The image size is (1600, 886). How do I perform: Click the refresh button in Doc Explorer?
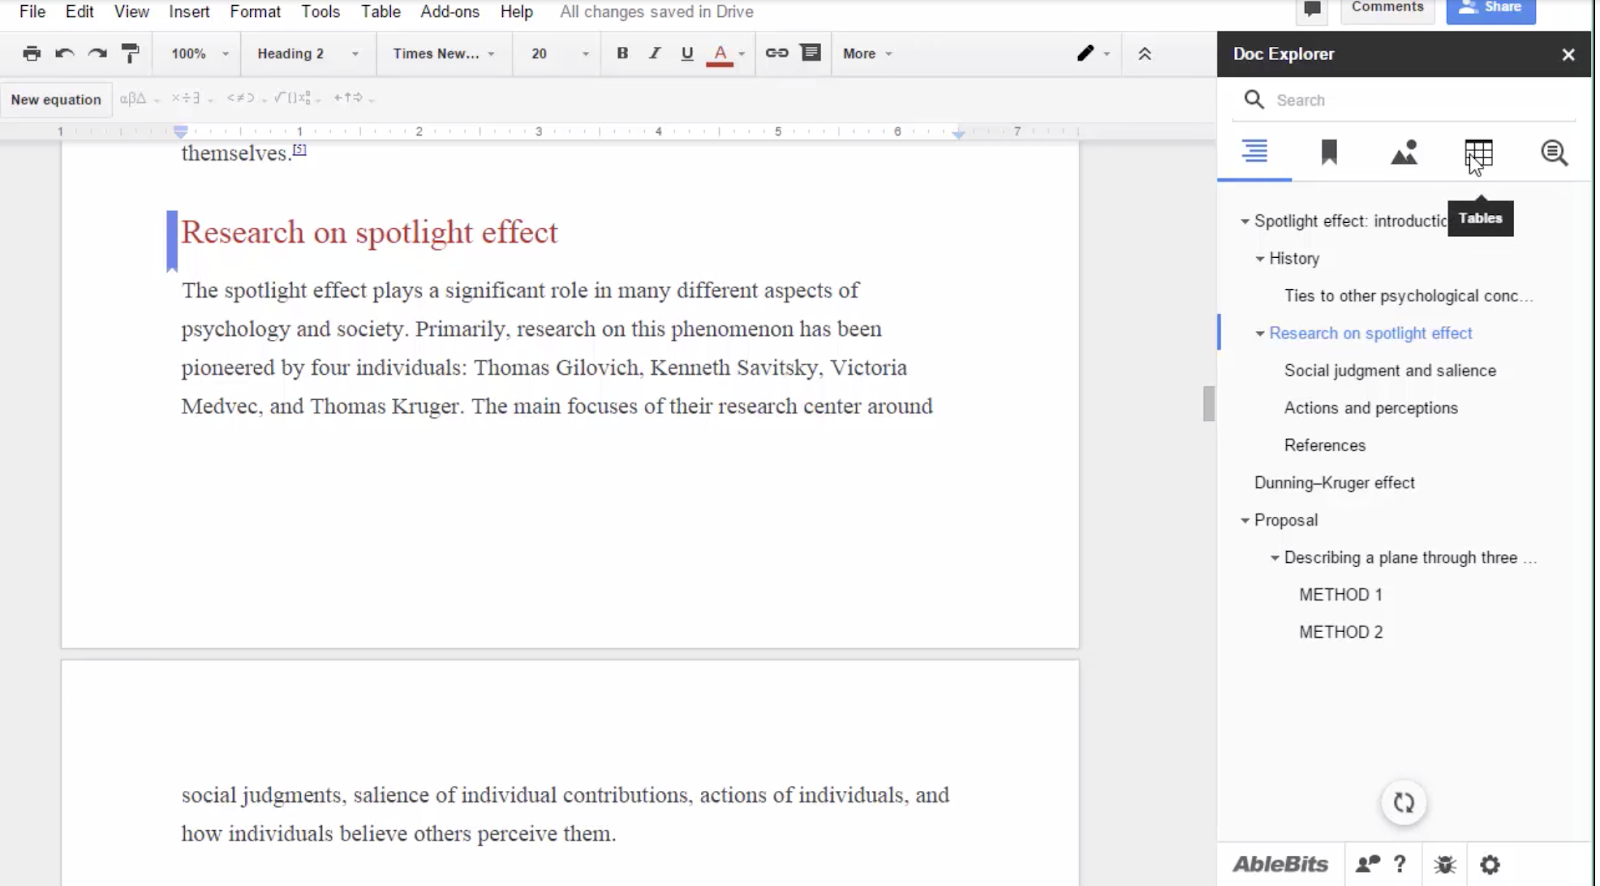pos(1404,803)
